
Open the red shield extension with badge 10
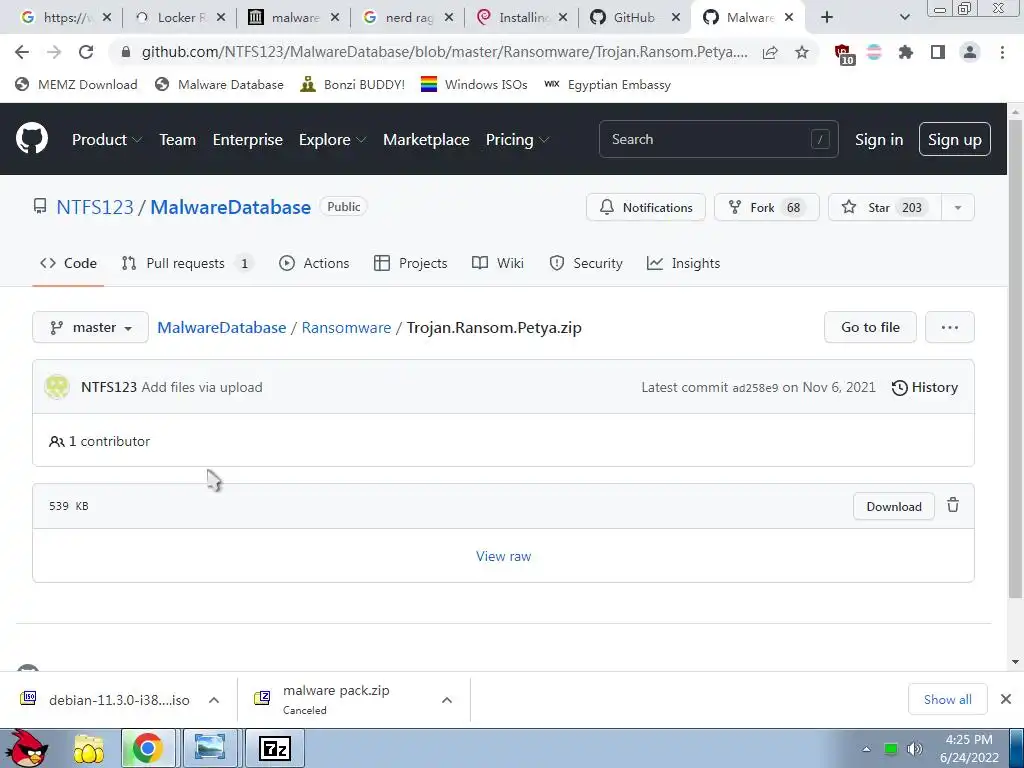click(x=844, y=54)
